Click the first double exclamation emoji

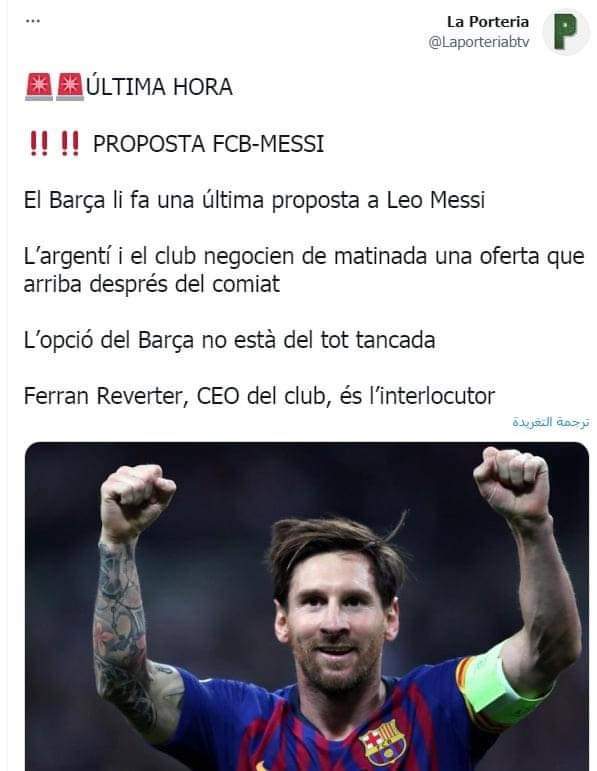click(x=39, y=144)
